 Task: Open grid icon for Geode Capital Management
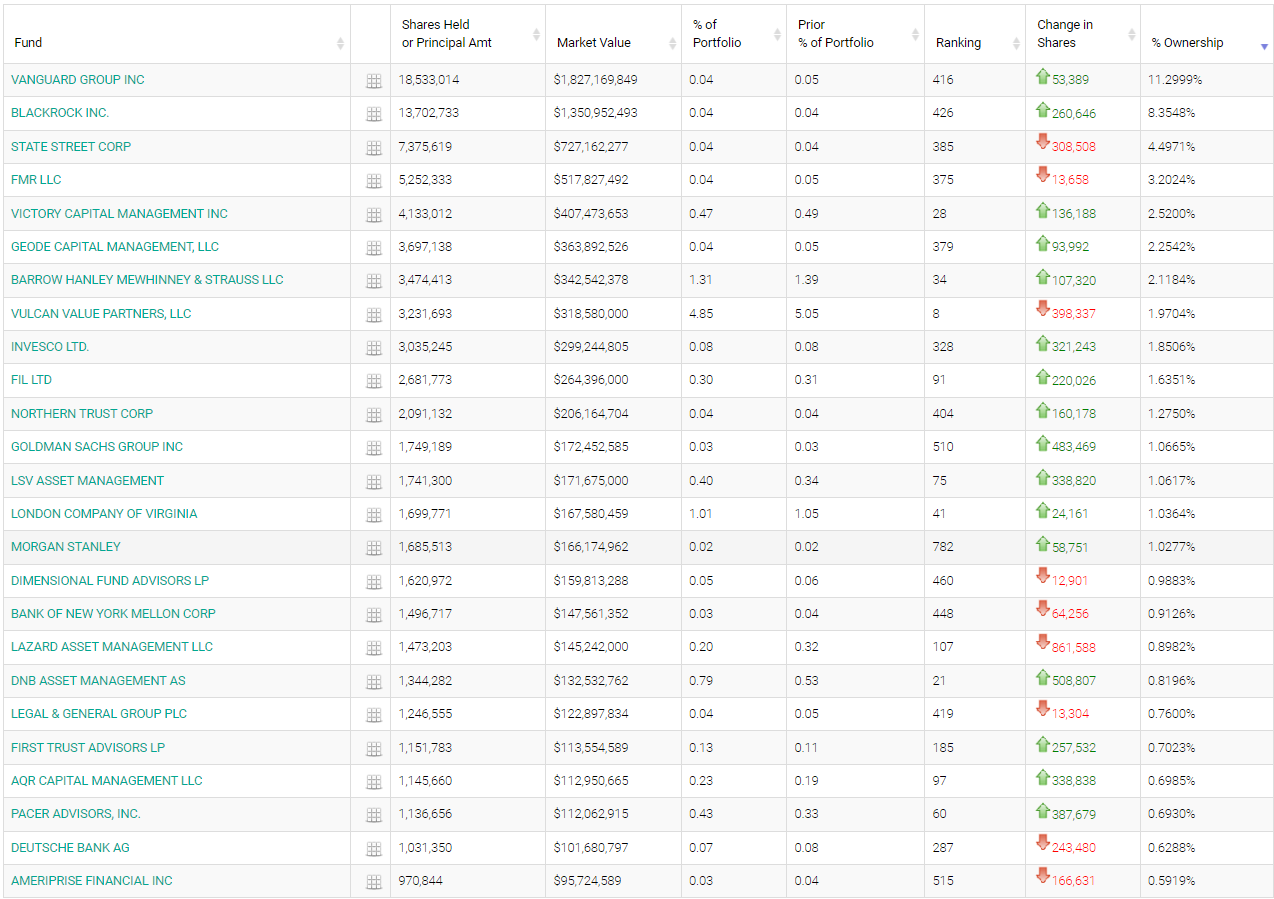click(374, 248)
